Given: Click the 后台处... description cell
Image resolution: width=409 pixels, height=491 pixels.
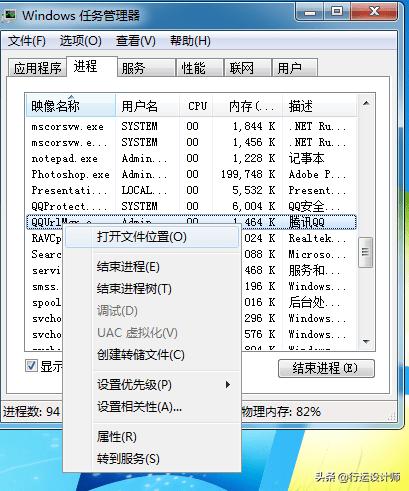Looking at the screenshot, I should tap(314, 302).
